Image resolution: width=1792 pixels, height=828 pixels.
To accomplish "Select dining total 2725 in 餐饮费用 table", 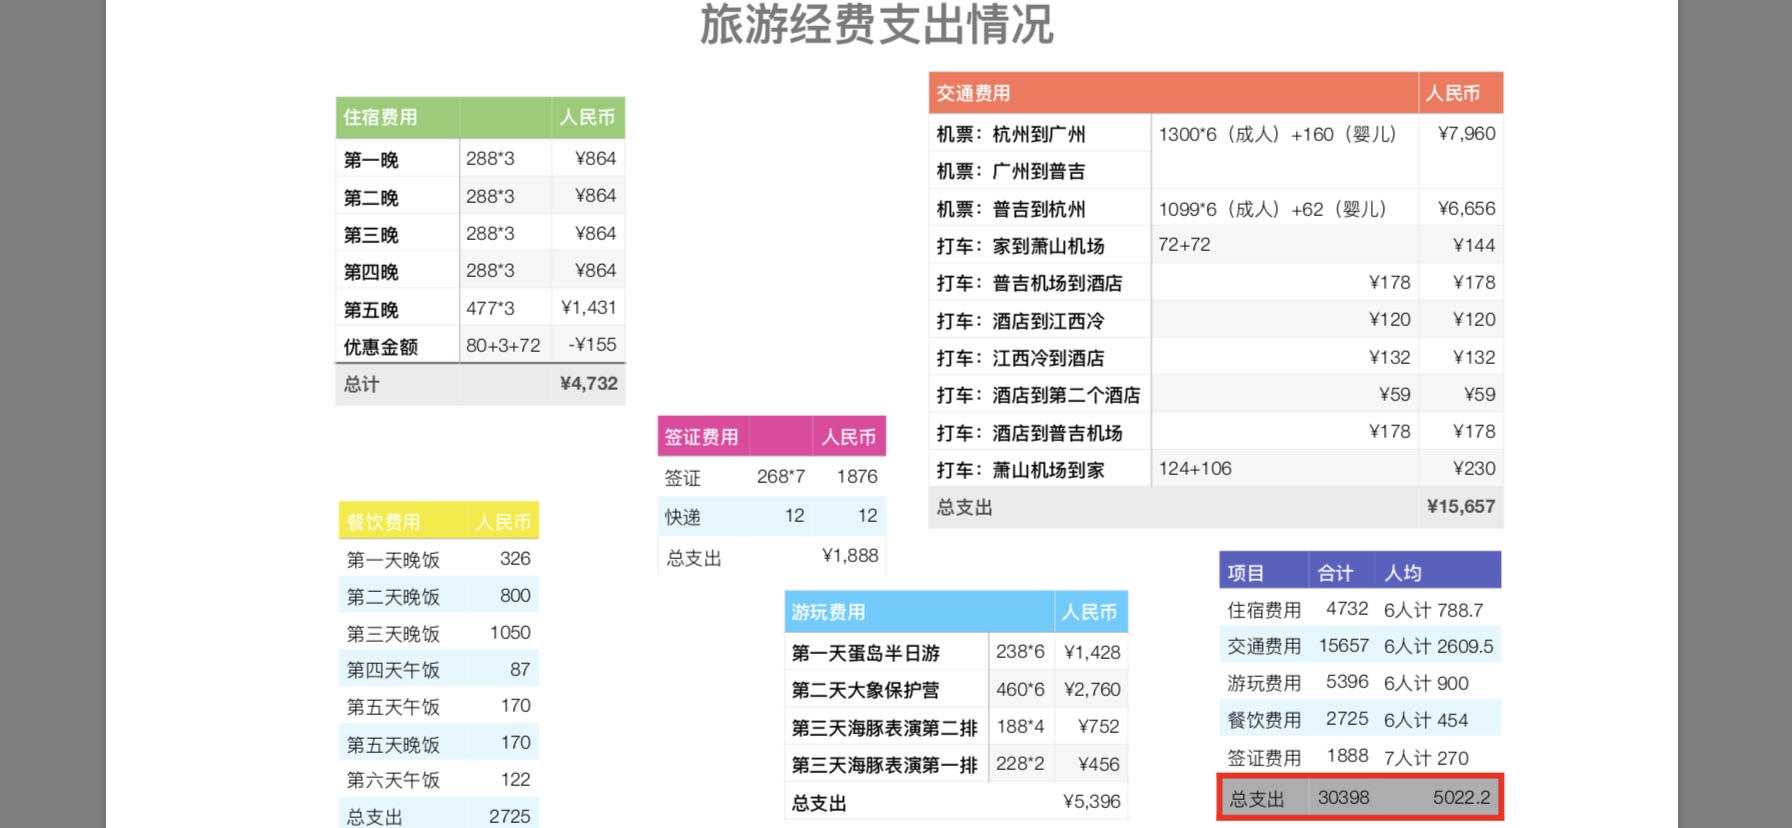I will pos(510,816).
